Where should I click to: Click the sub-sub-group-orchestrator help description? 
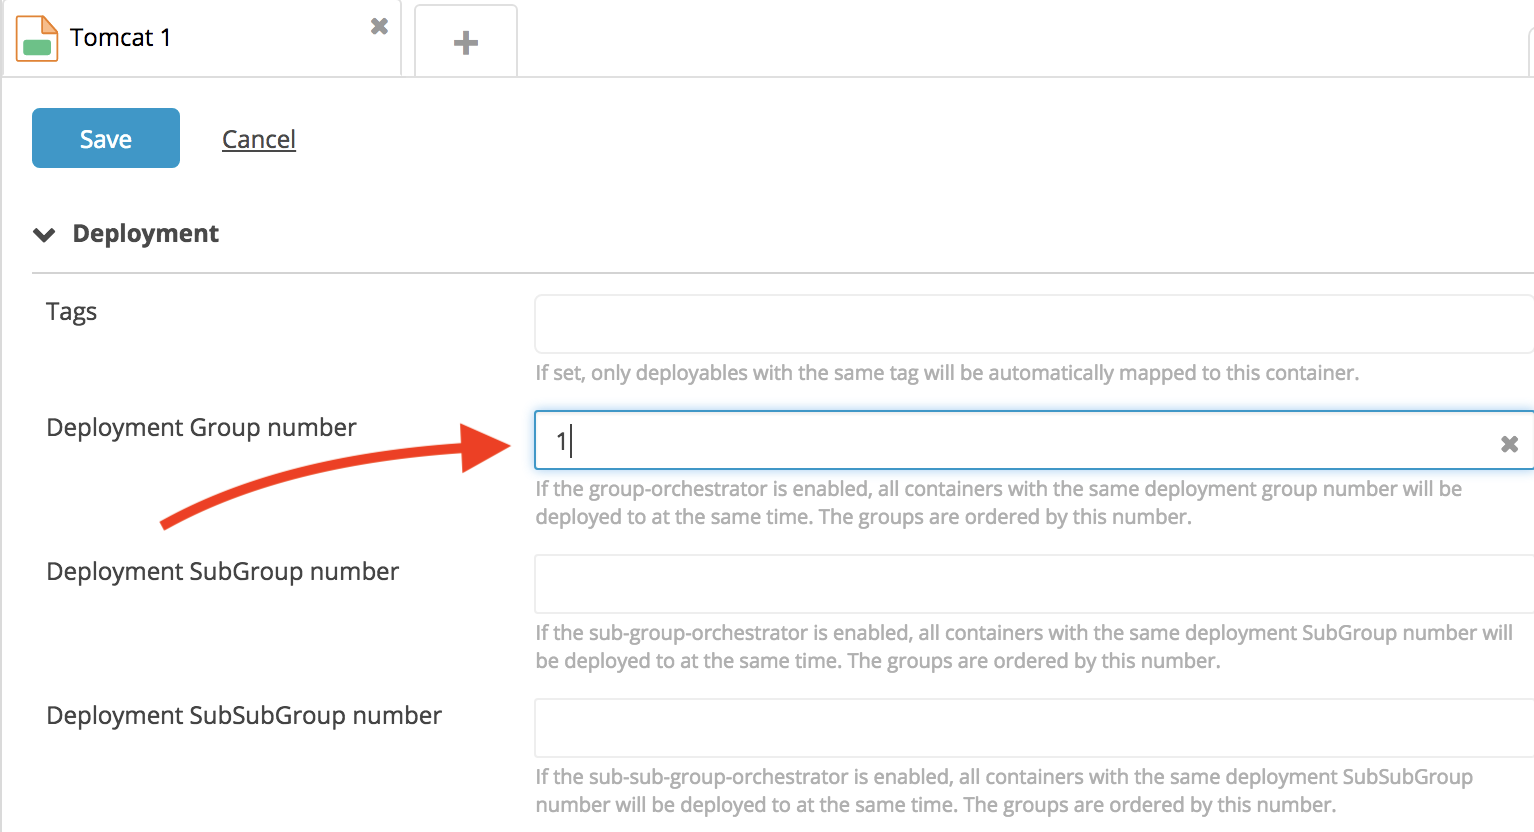(x=1004, y=791)
